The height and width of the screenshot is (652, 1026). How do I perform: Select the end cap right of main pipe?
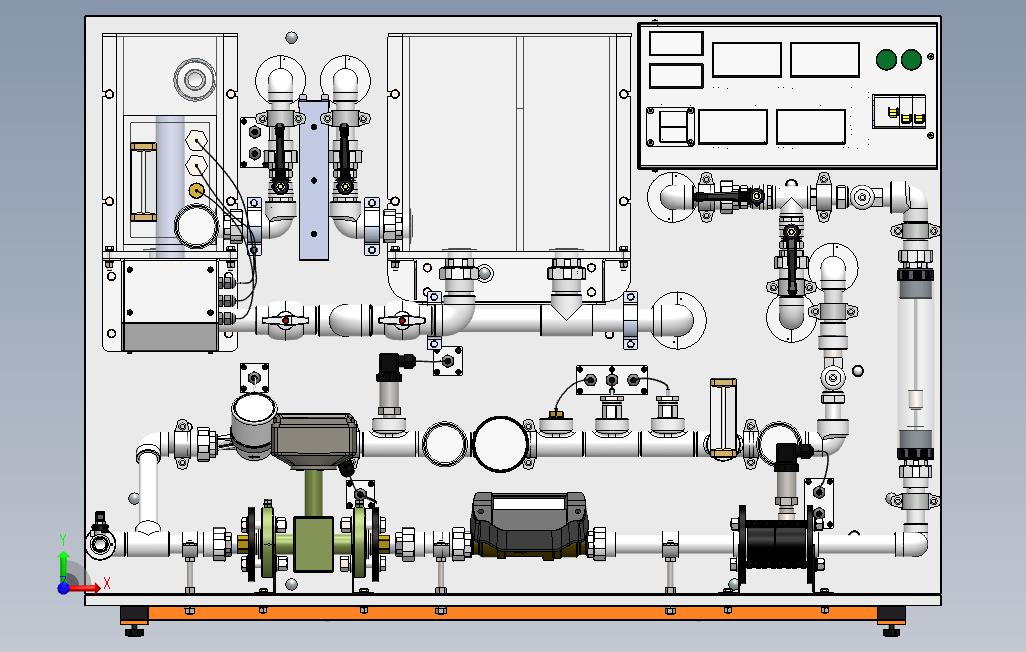[679, 320]
